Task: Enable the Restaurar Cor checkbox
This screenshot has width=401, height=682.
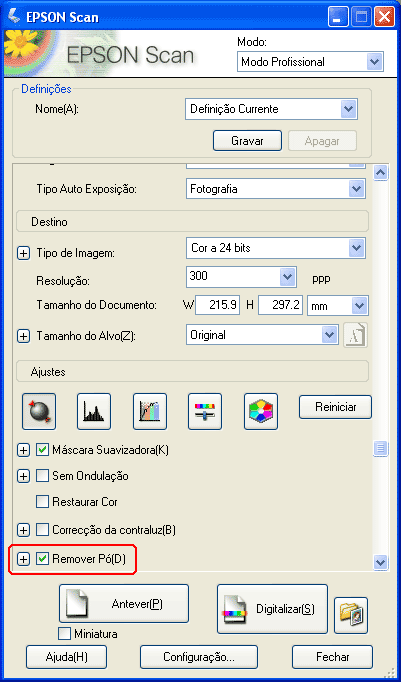Action: (x=43, y=502)
